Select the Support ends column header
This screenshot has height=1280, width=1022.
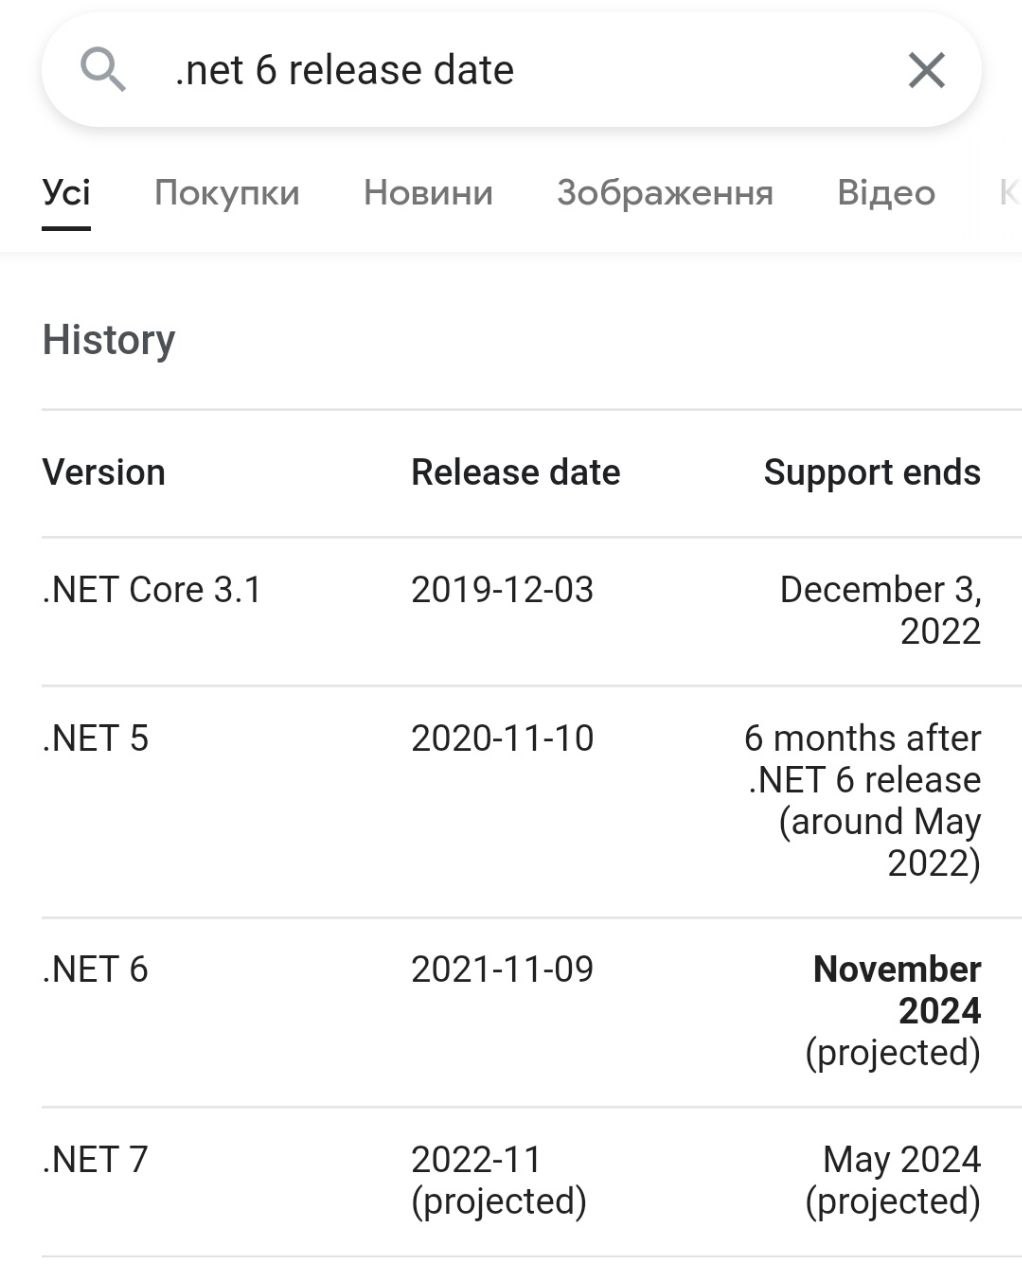[872, 472]
